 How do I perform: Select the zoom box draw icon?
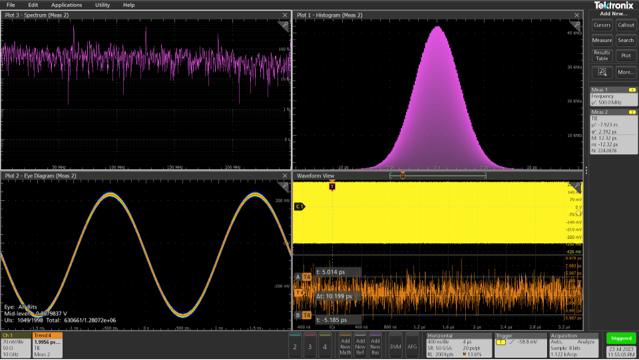602,72
